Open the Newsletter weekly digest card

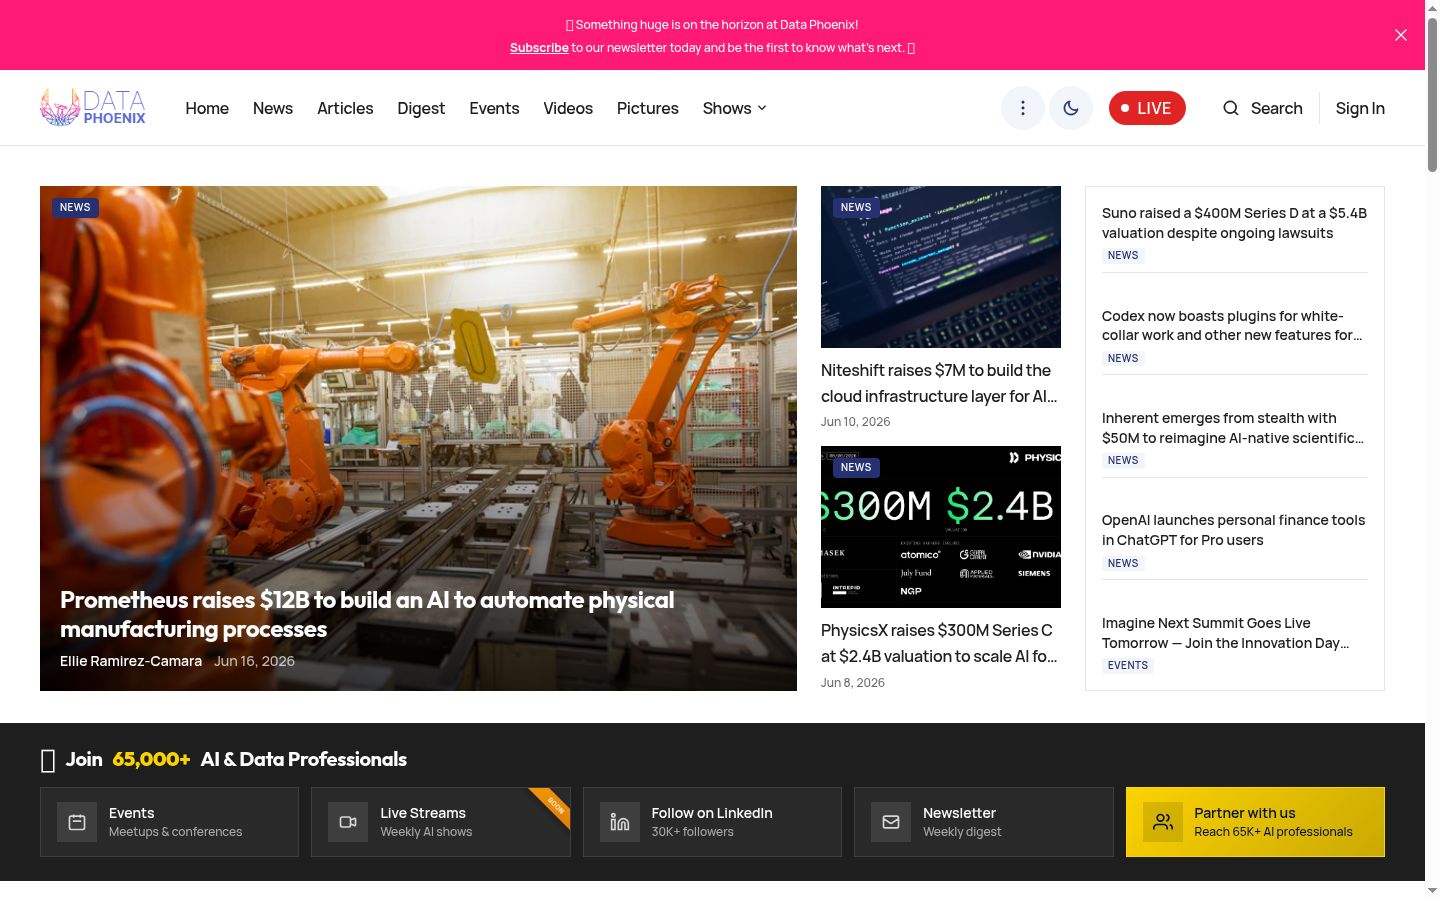(984, 822)
